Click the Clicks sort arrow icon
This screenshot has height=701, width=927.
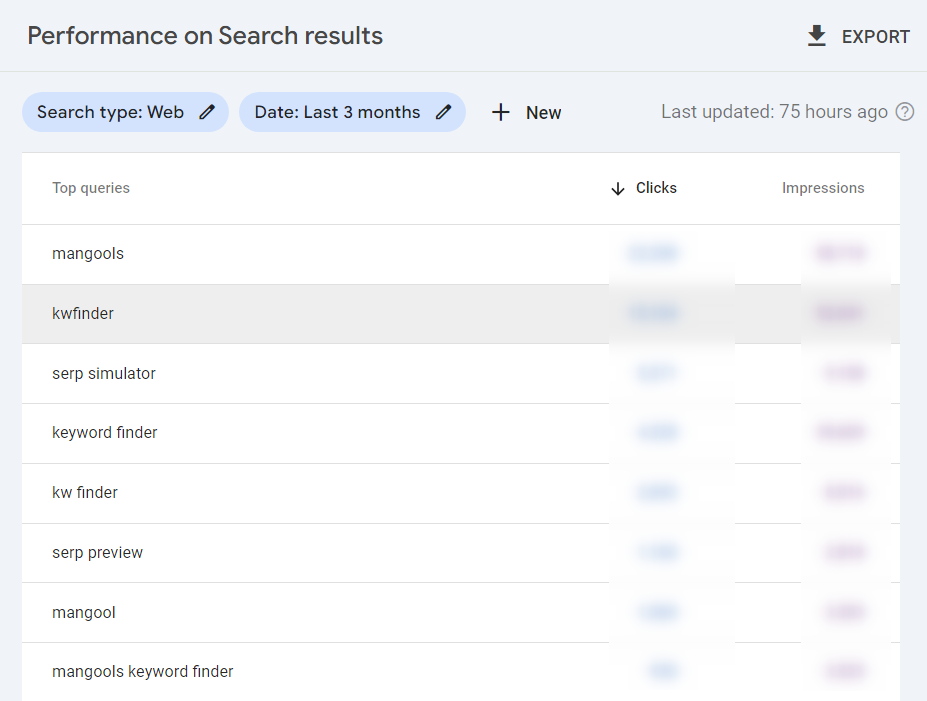[x=618, y=189]
